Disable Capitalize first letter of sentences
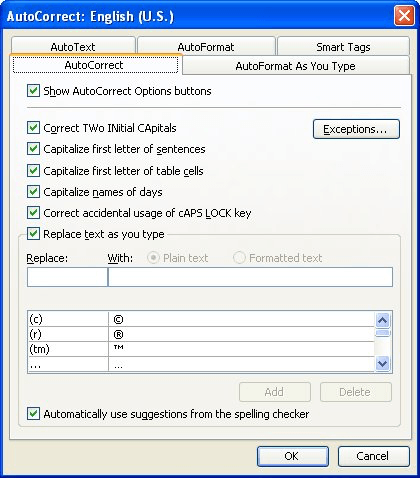This screenshot has height=478, width=420. point(33,149)
